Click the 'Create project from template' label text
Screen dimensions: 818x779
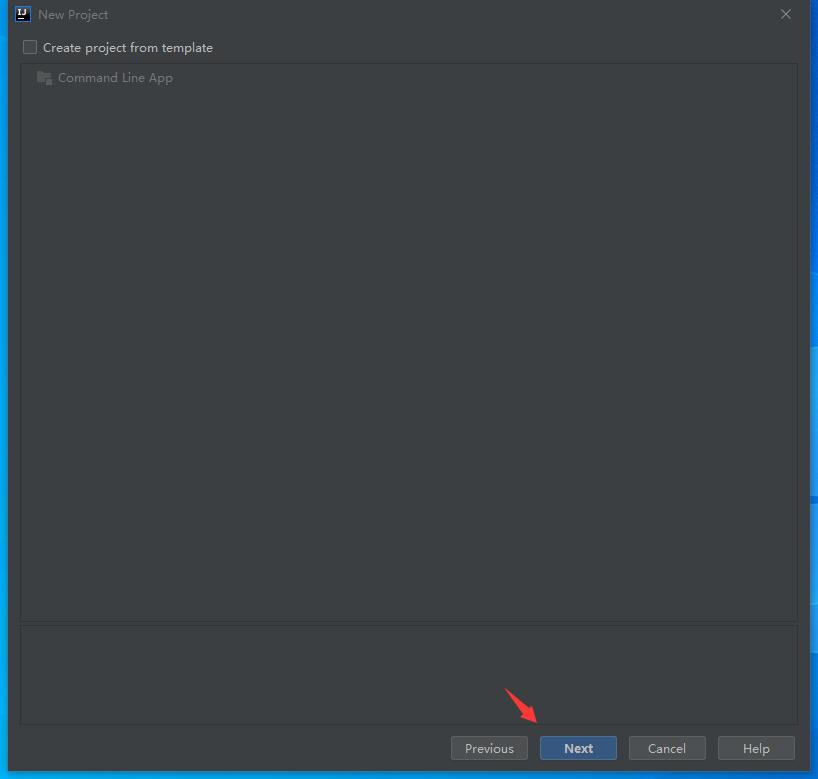[x=128, y=48]
